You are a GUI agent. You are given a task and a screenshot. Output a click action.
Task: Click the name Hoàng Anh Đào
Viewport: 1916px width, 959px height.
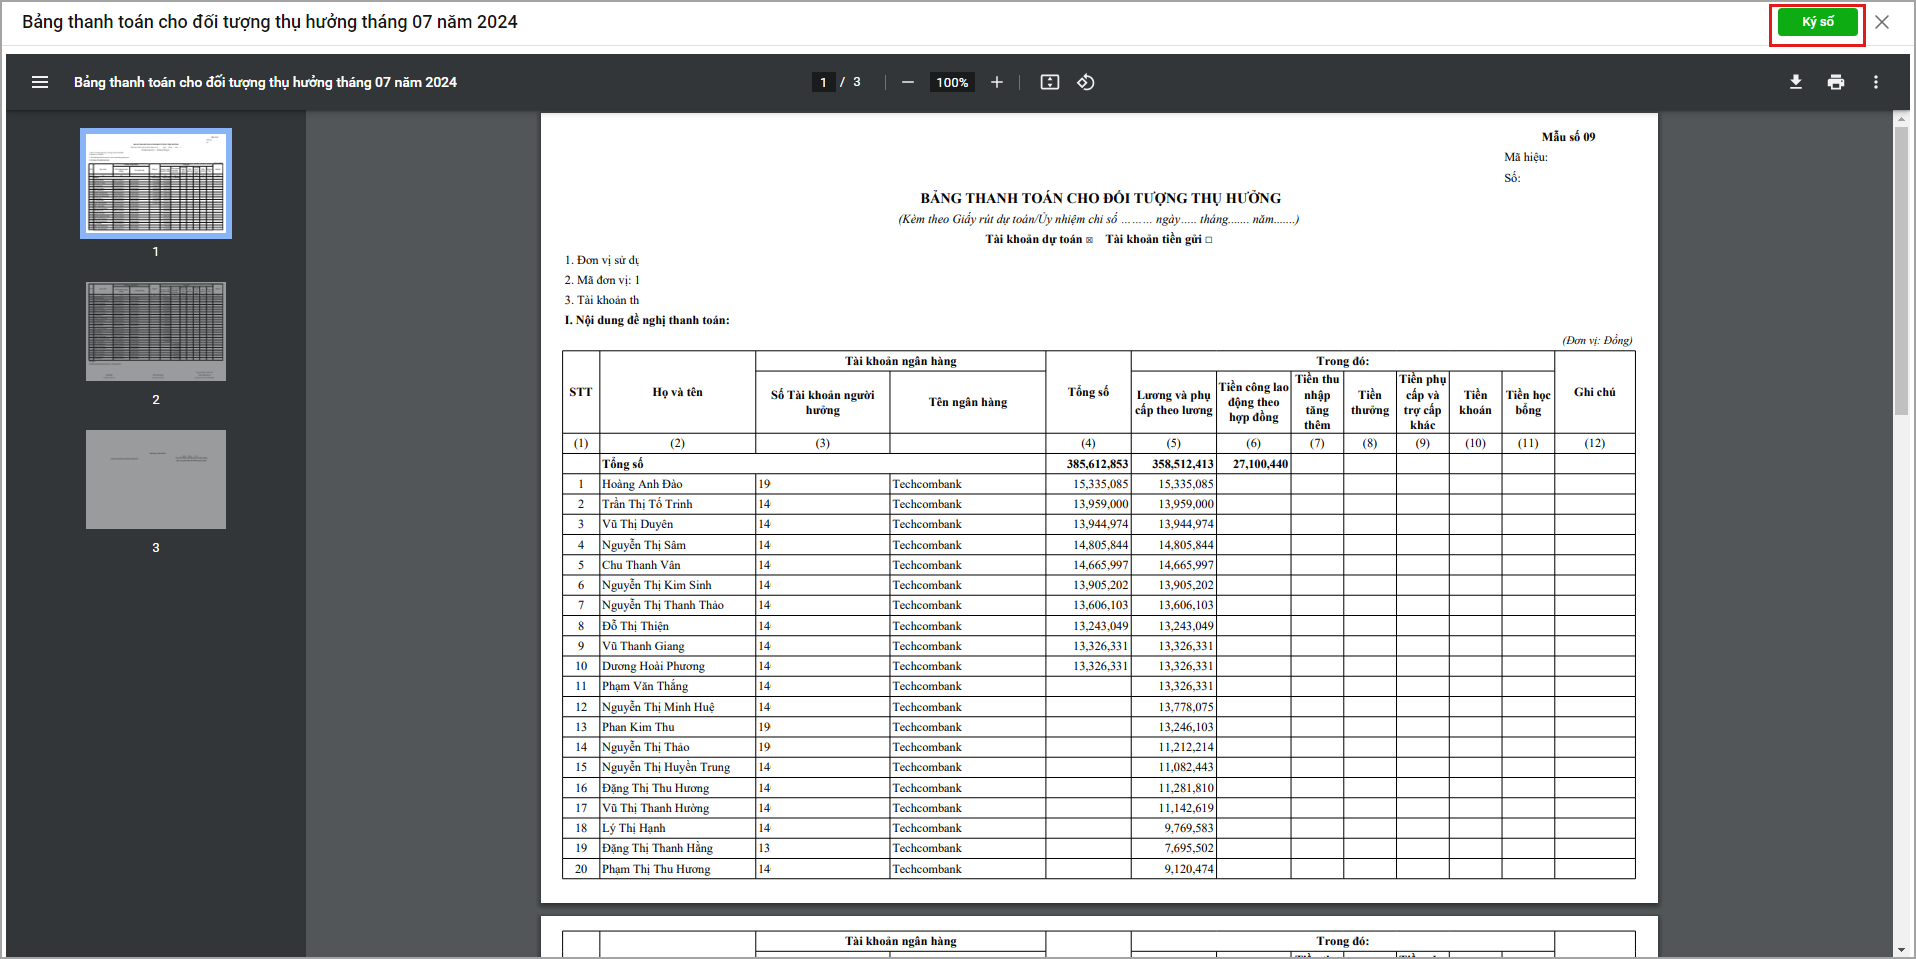642,484
